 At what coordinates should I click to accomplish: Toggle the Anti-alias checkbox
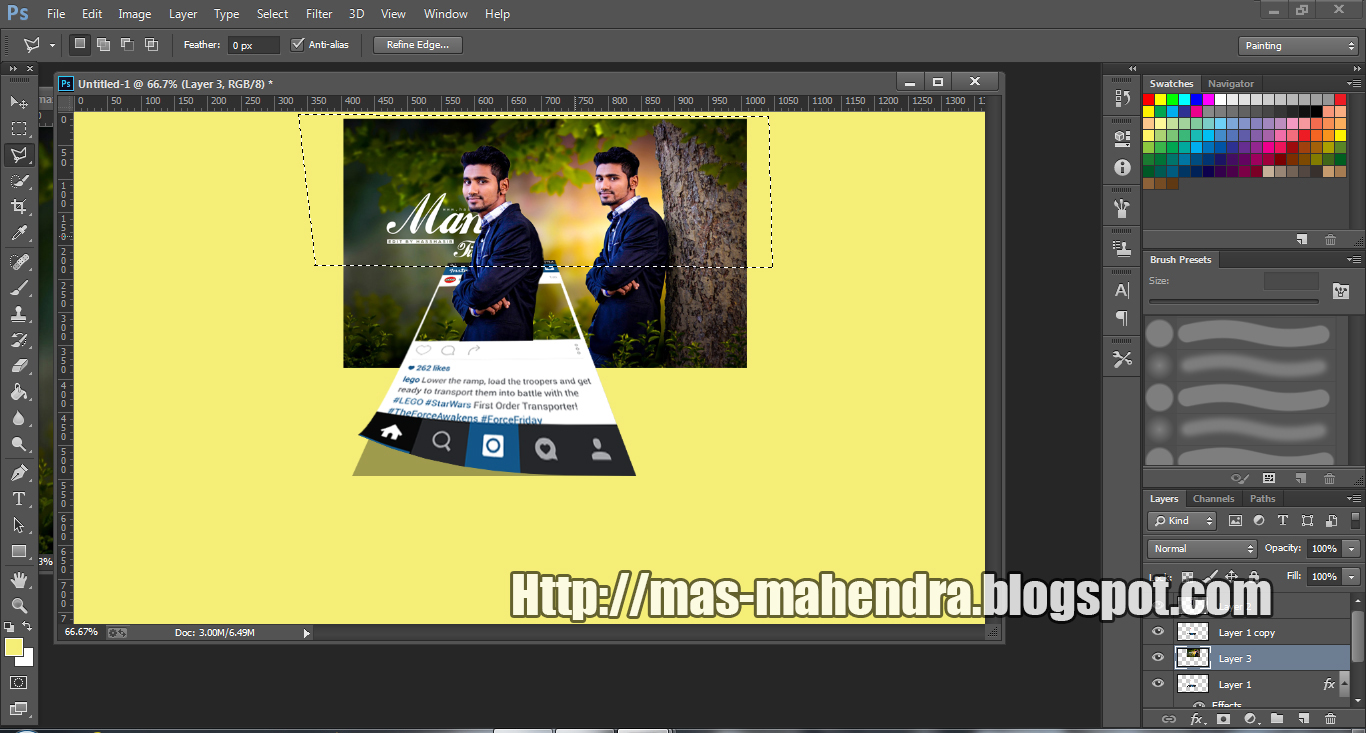pyautogui.click(x=298, y=43)
